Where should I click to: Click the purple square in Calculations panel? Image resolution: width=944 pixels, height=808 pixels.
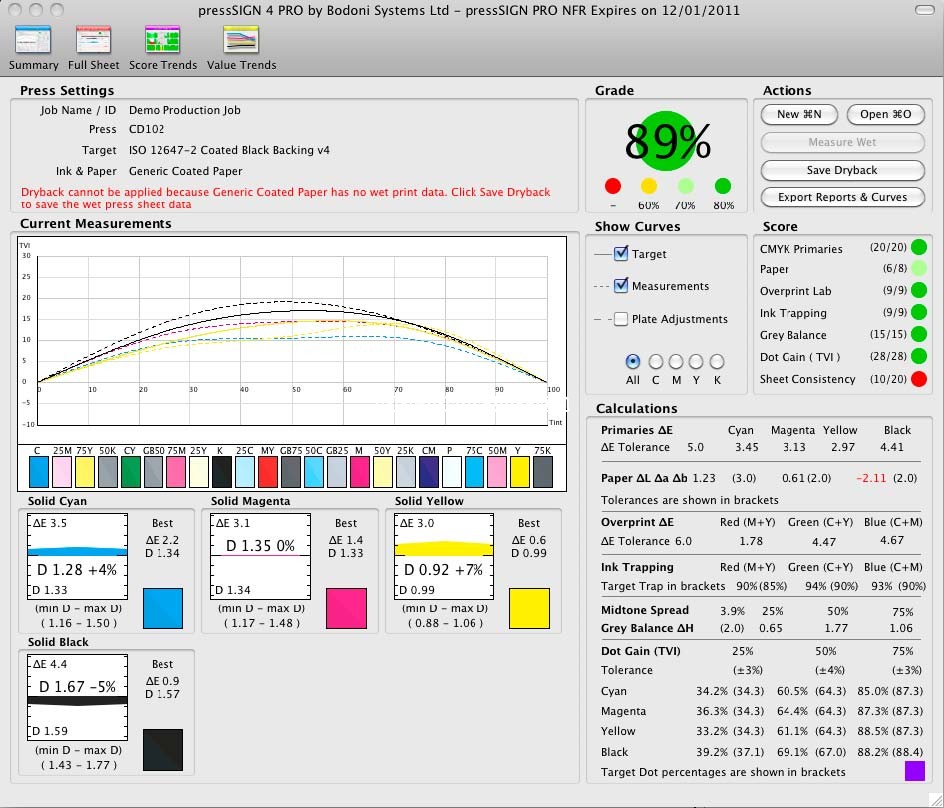click(x=914, y=771)
